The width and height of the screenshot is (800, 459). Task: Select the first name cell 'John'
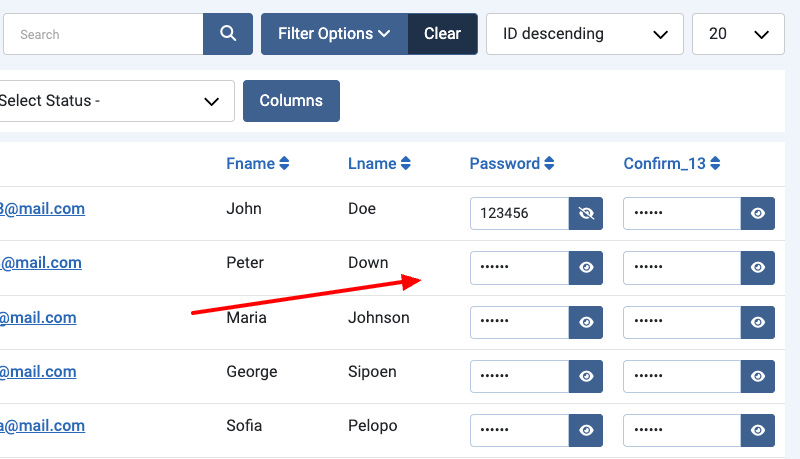[x=244, y=209]
